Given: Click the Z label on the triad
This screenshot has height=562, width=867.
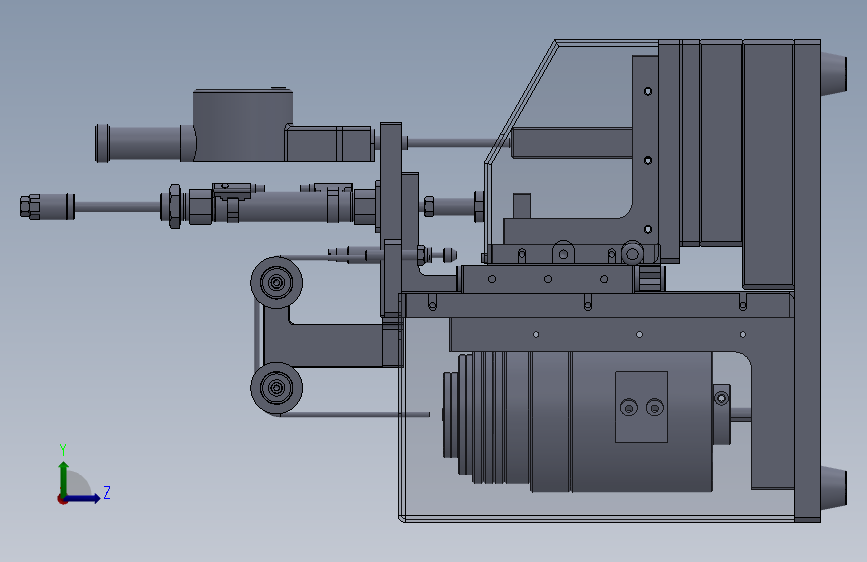Looking at the screenshot, I should (107, 492).
